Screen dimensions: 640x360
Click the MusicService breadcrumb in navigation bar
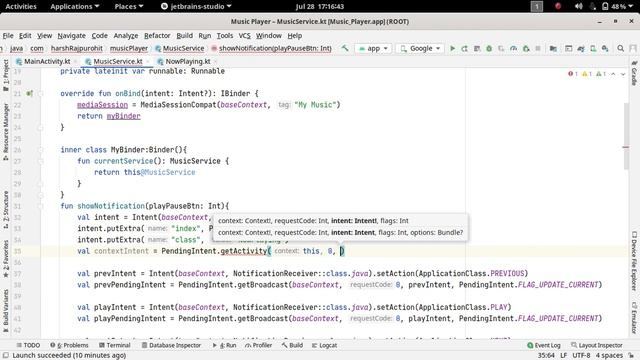[179, 48]
